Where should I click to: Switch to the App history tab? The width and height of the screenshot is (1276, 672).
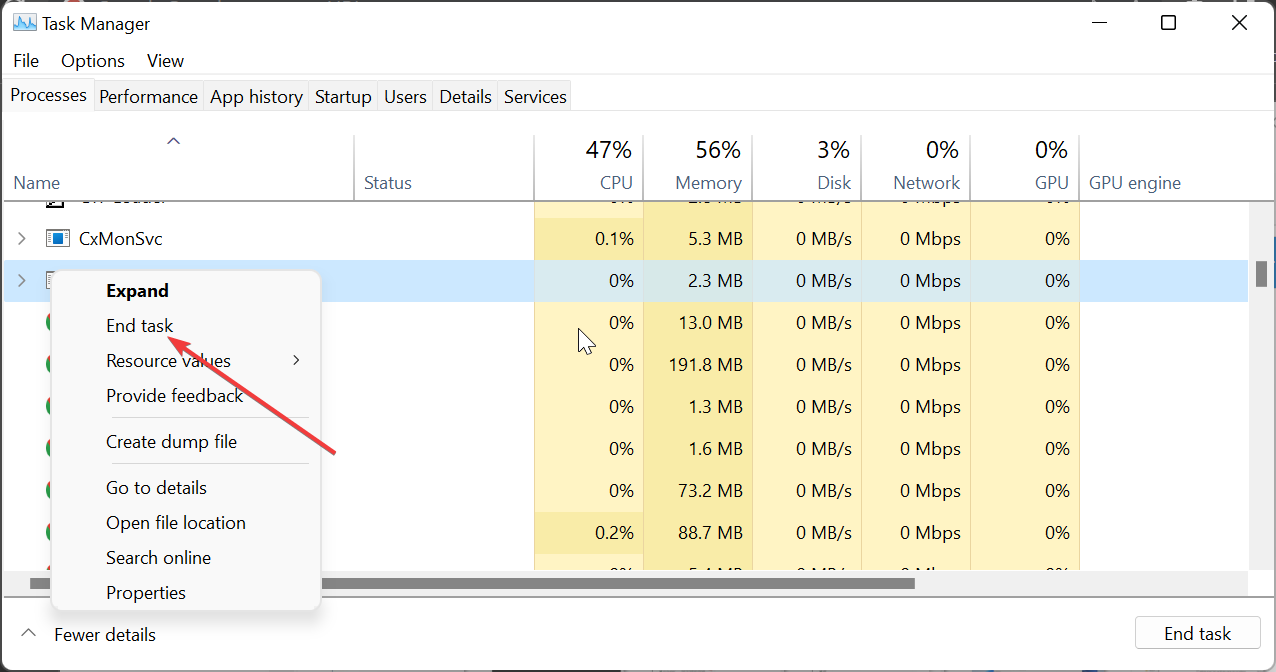pos(256,96)
